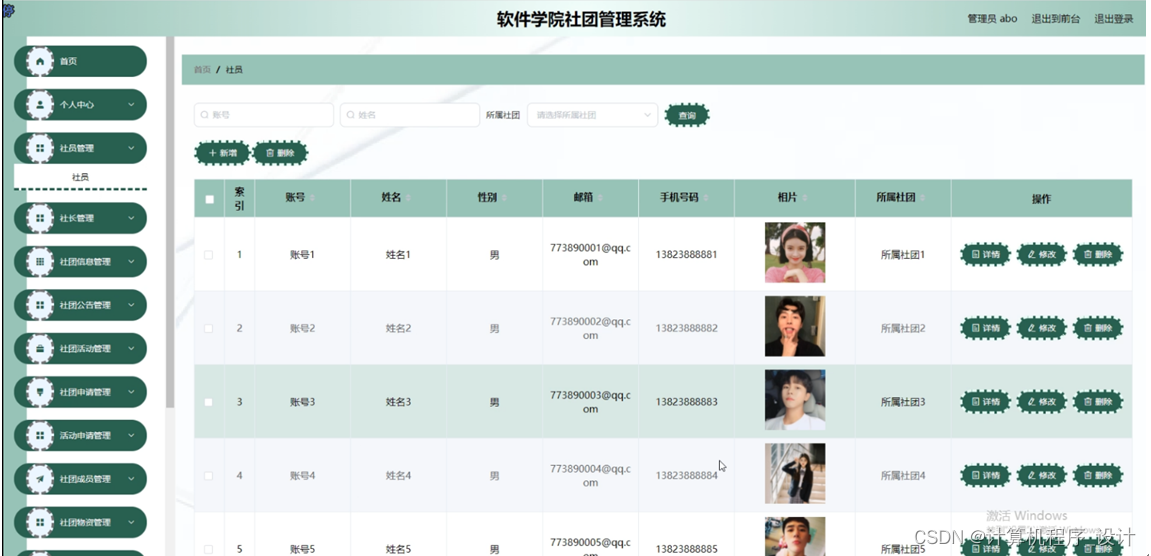This screenshot has height=556, width=1151.
Task: Select the 社员 submenu item
Action: [81, 177]
